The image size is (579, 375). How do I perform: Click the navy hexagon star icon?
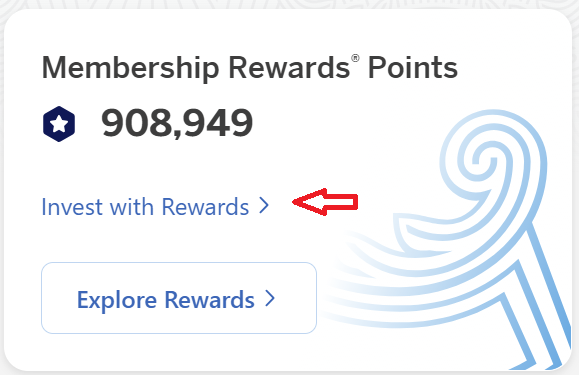[x=59, y=124]
